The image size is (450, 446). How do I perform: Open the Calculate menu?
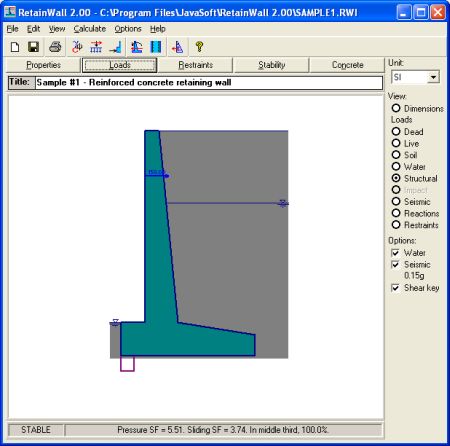(x=90, y=29)
